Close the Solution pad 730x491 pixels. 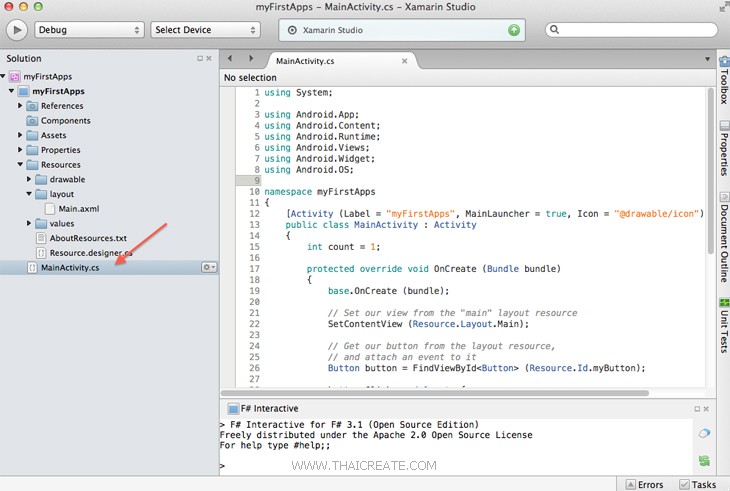coord(209,59)
